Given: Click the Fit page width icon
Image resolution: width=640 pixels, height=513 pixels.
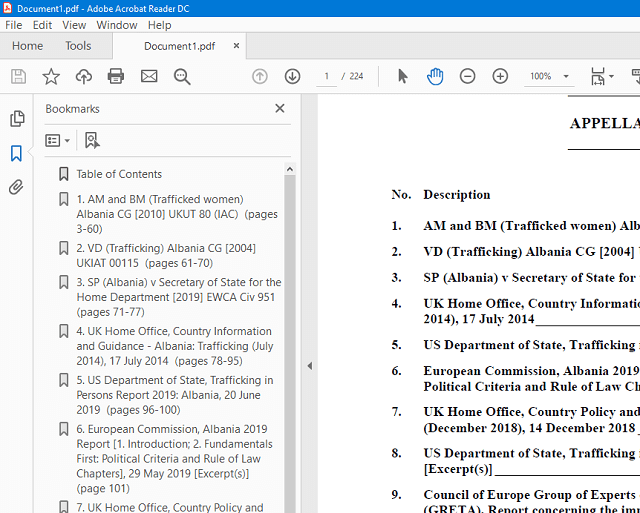Looking at the screenshot, I should [598, 76].
